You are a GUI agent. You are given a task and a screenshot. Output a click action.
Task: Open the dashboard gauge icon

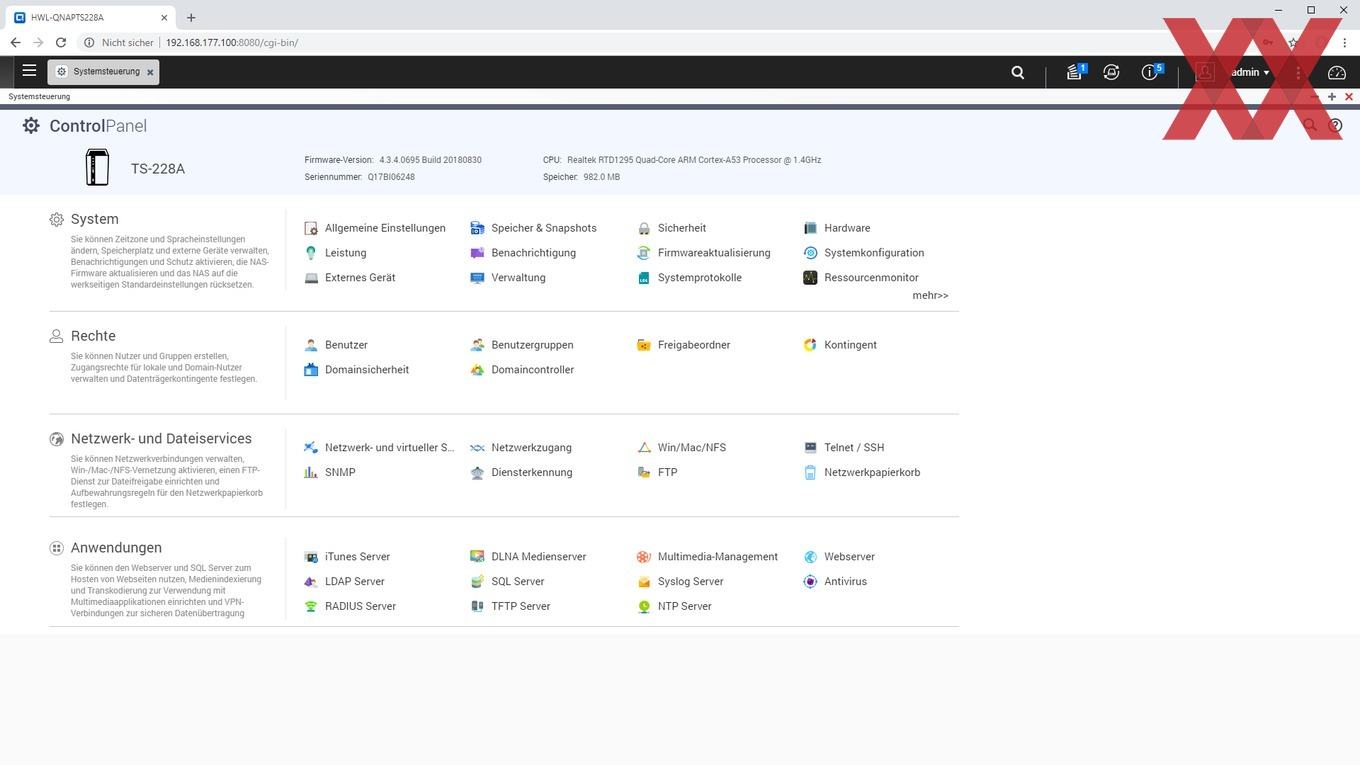(1337, 72)
